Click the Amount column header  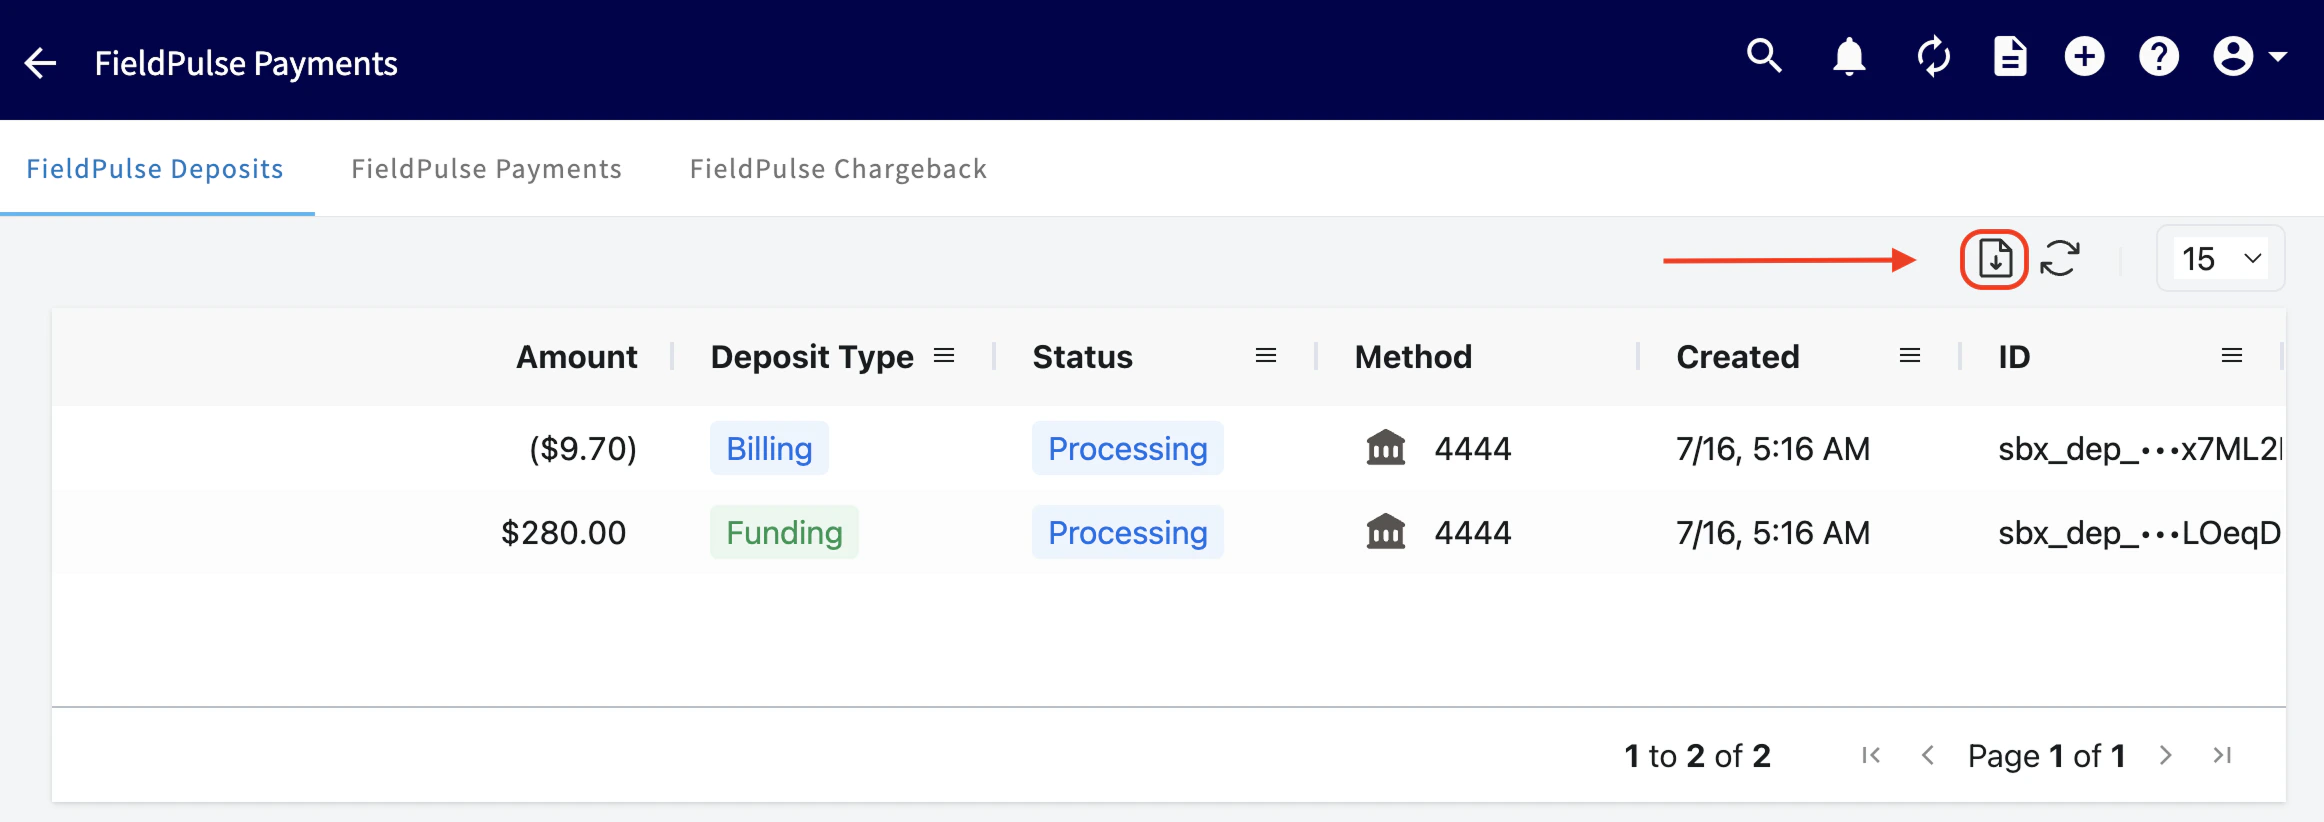[x=576, y=357]
